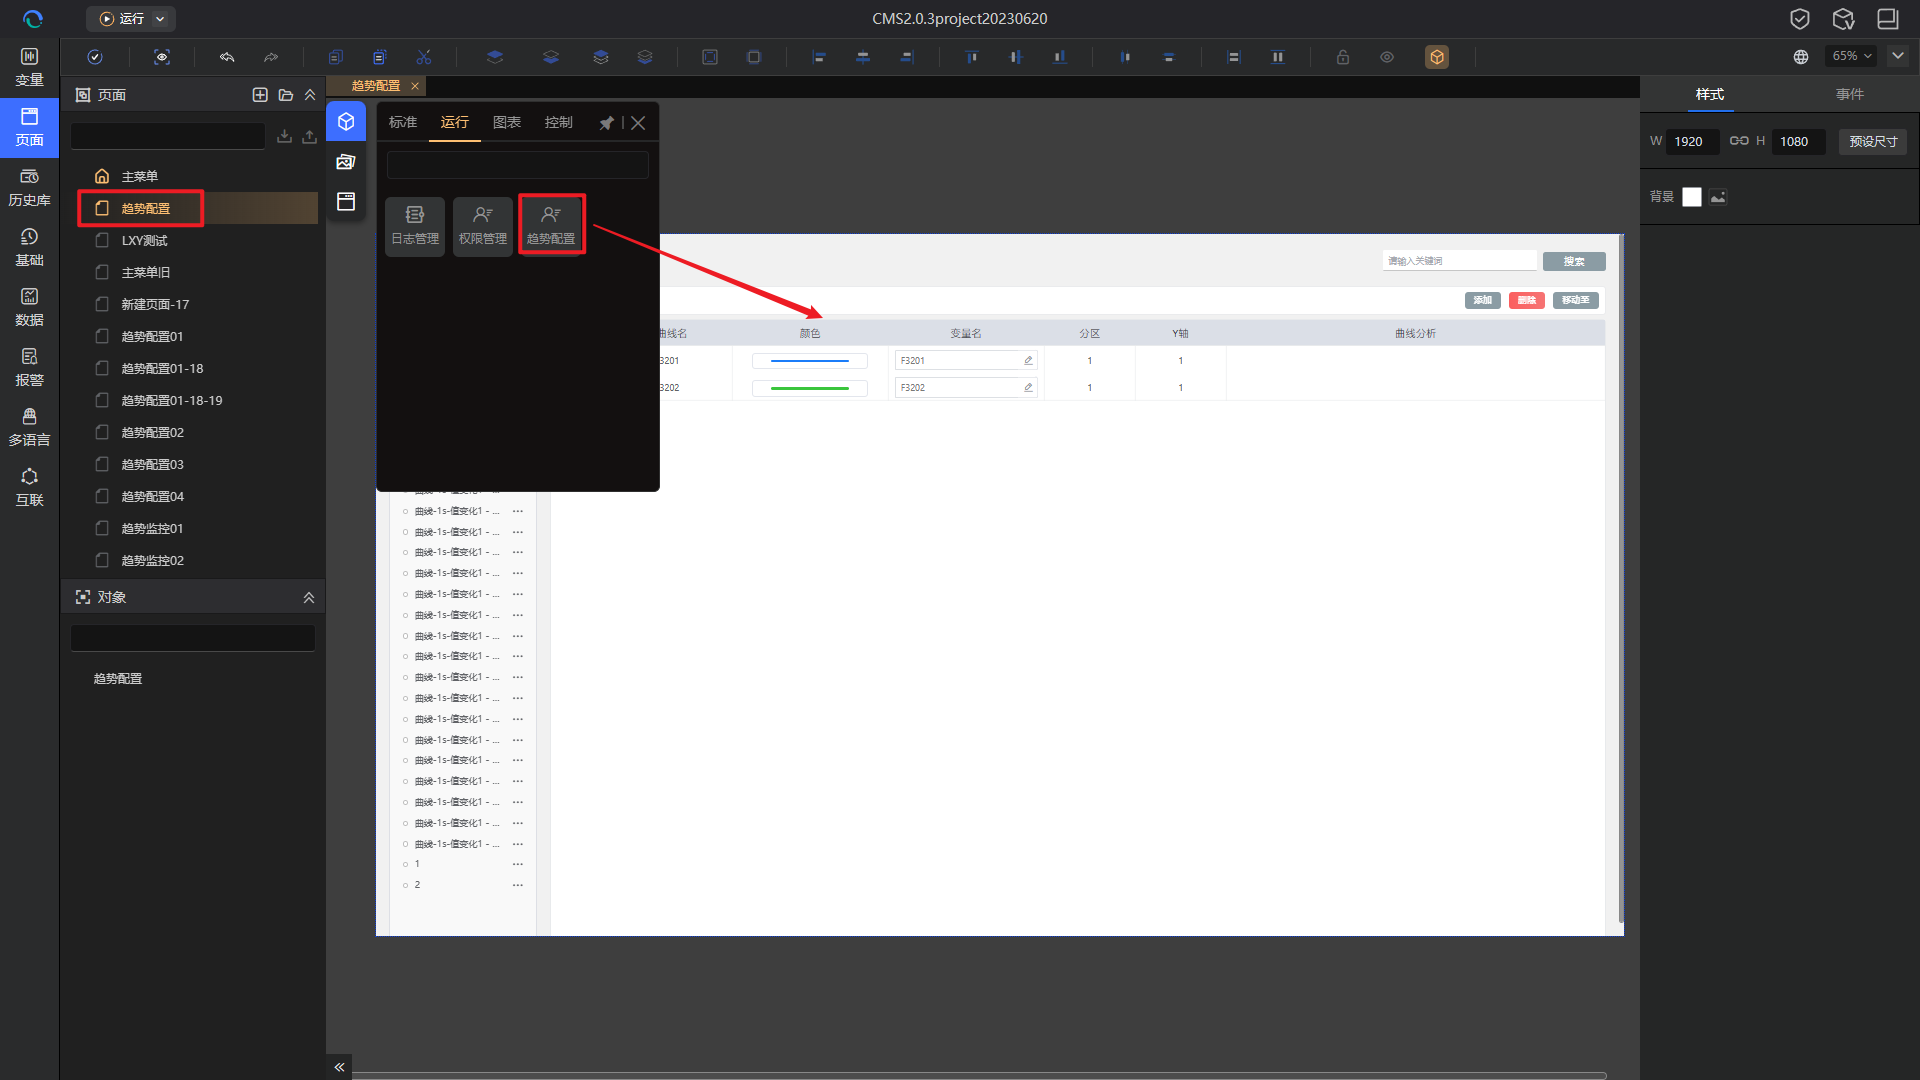This screenshot has width=1920, height=1080.
Task: Open more options for row '1'
Action: [x=518, y=864]
